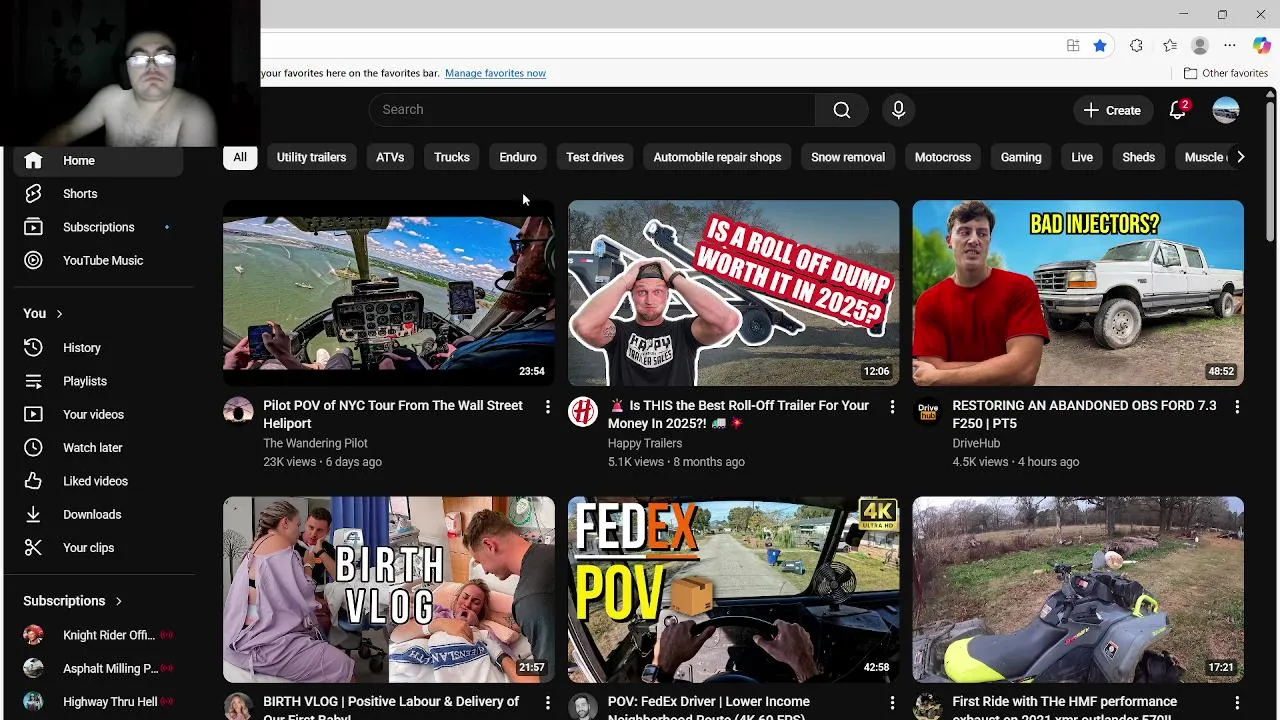Select the Live chip
This screenshot has height=720, width=1280.
pos(1082,157)
